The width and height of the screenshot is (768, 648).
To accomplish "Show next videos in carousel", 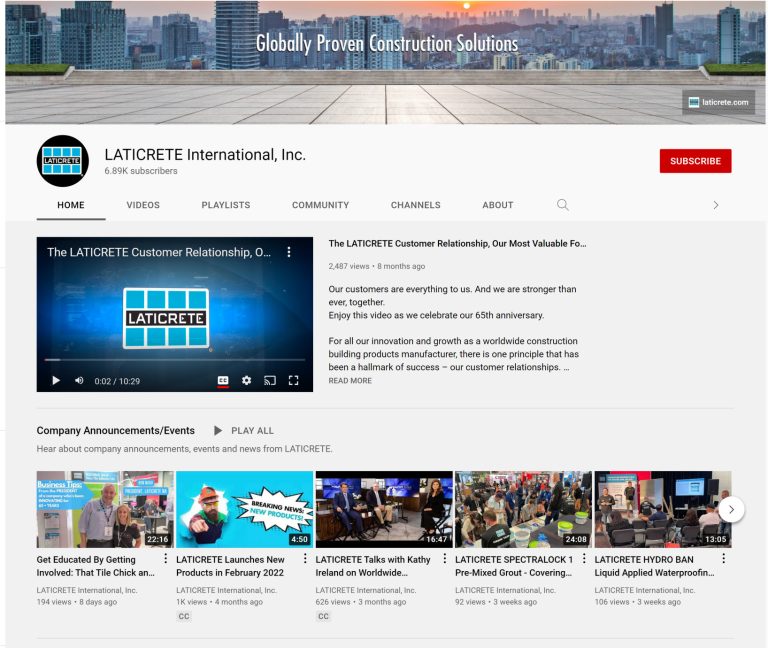I will [731, 509].
